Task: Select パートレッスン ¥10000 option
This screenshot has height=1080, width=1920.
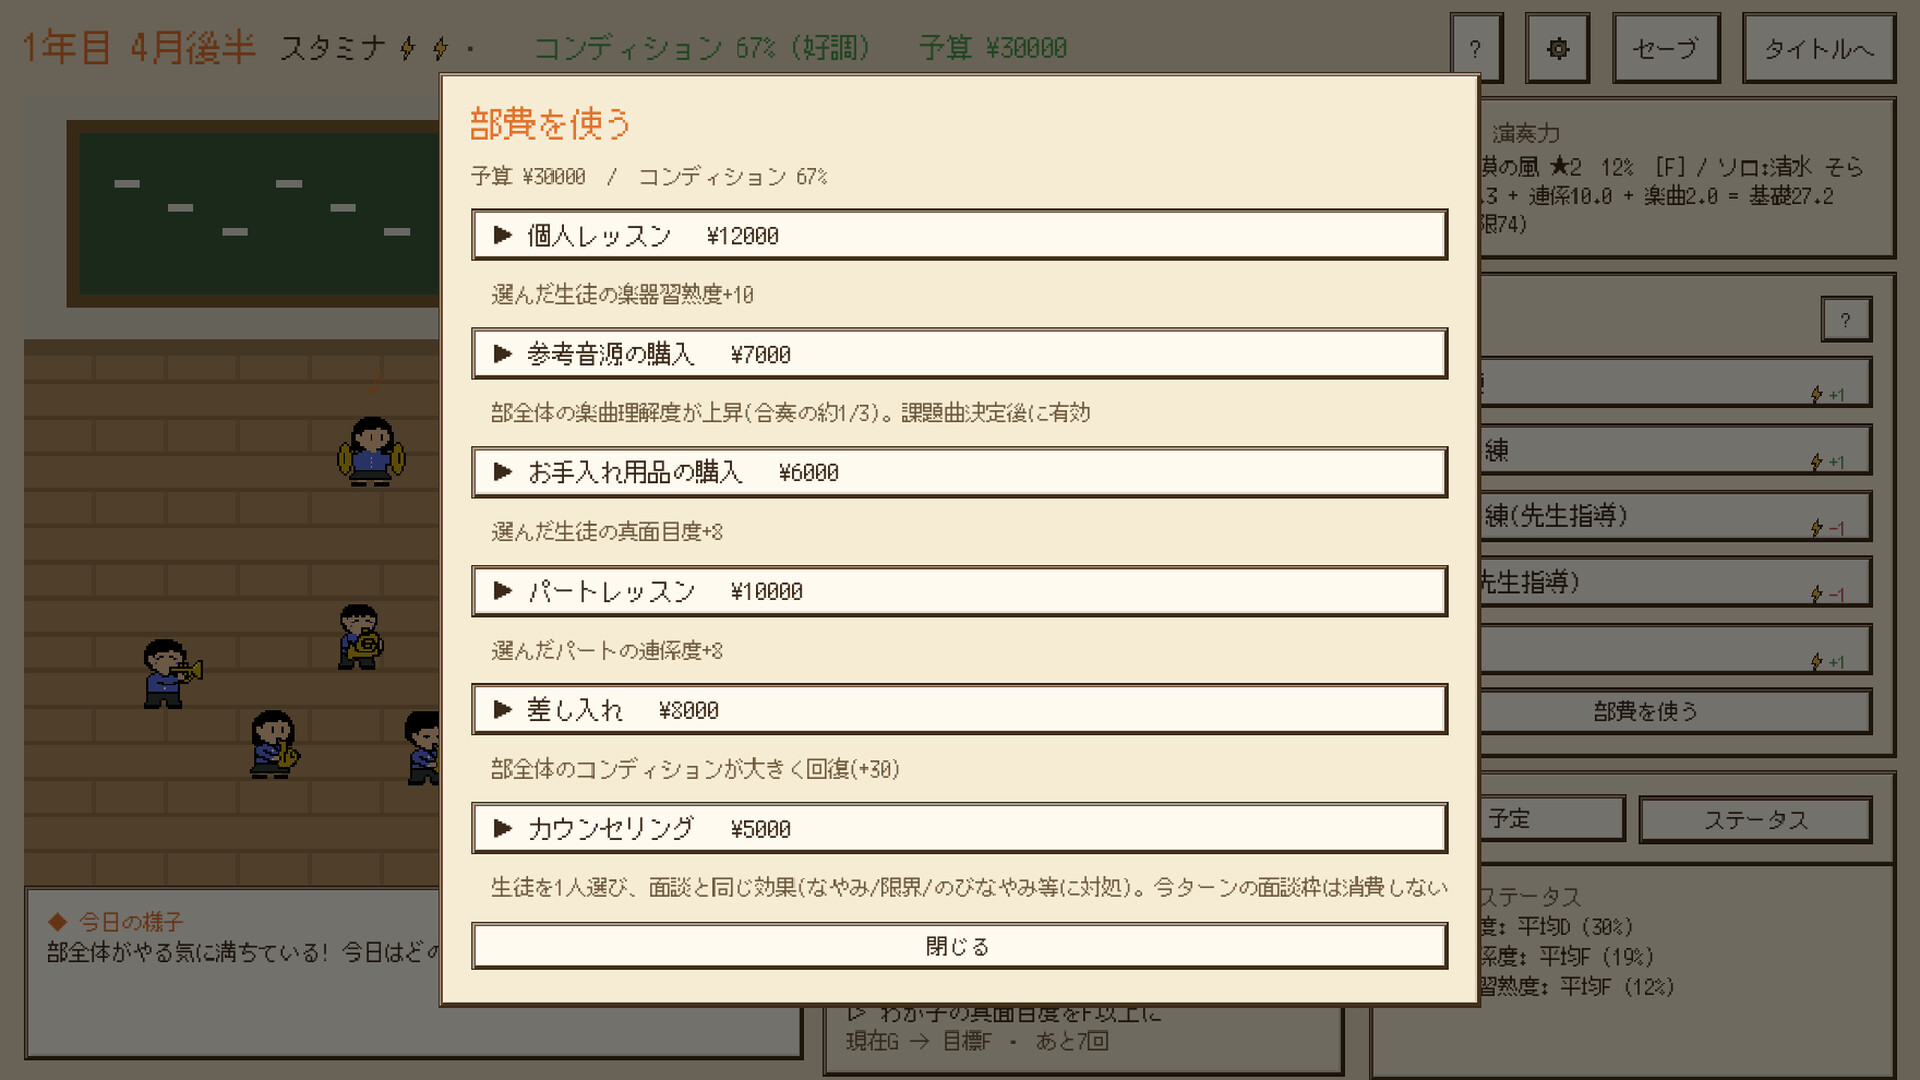Action: [x=959, y=591]
